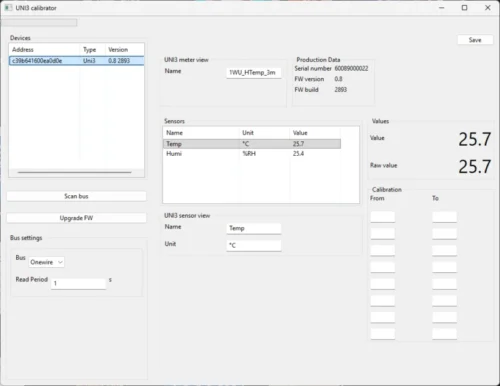The image size is (500, 386).
Task: Click the Type column header in Devices
Action: pyautogui.click(x=92, y=50)
